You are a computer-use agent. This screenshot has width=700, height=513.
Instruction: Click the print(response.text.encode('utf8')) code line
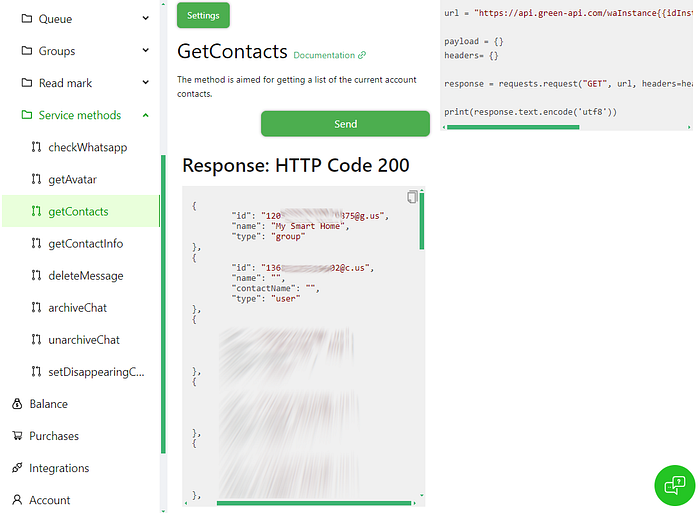530,112
